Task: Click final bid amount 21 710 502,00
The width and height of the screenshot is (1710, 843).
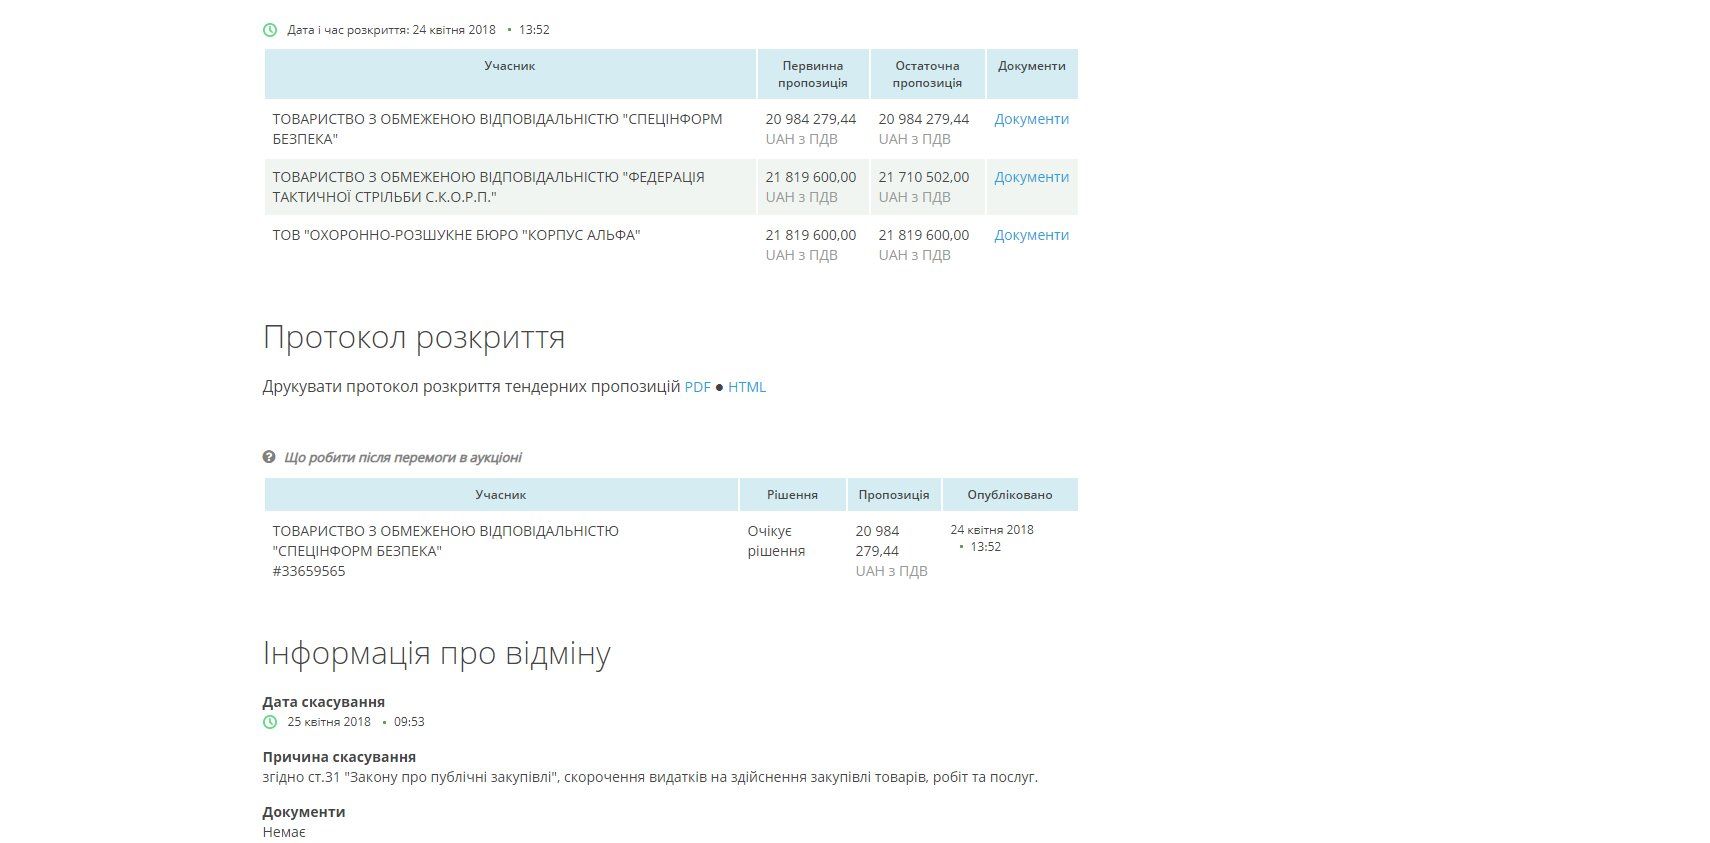Action: click(924, 177)
